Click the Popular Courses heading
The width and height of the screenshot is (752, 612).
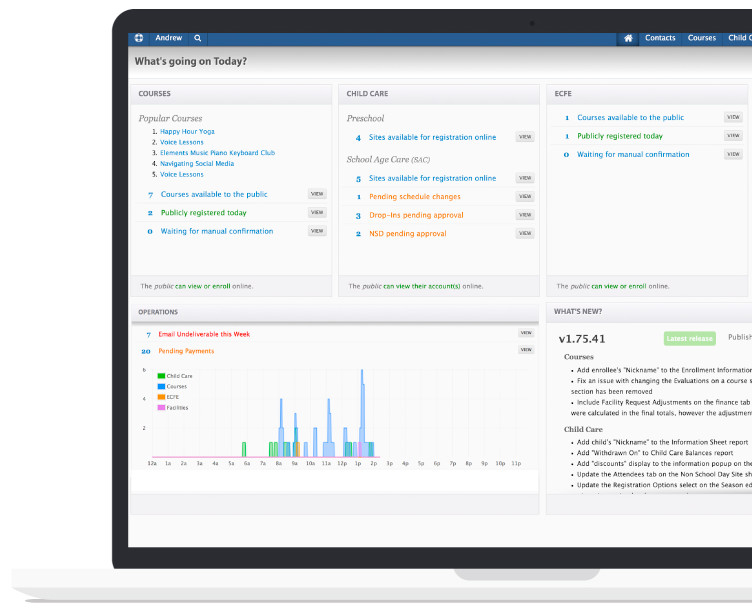pos(170,118)
